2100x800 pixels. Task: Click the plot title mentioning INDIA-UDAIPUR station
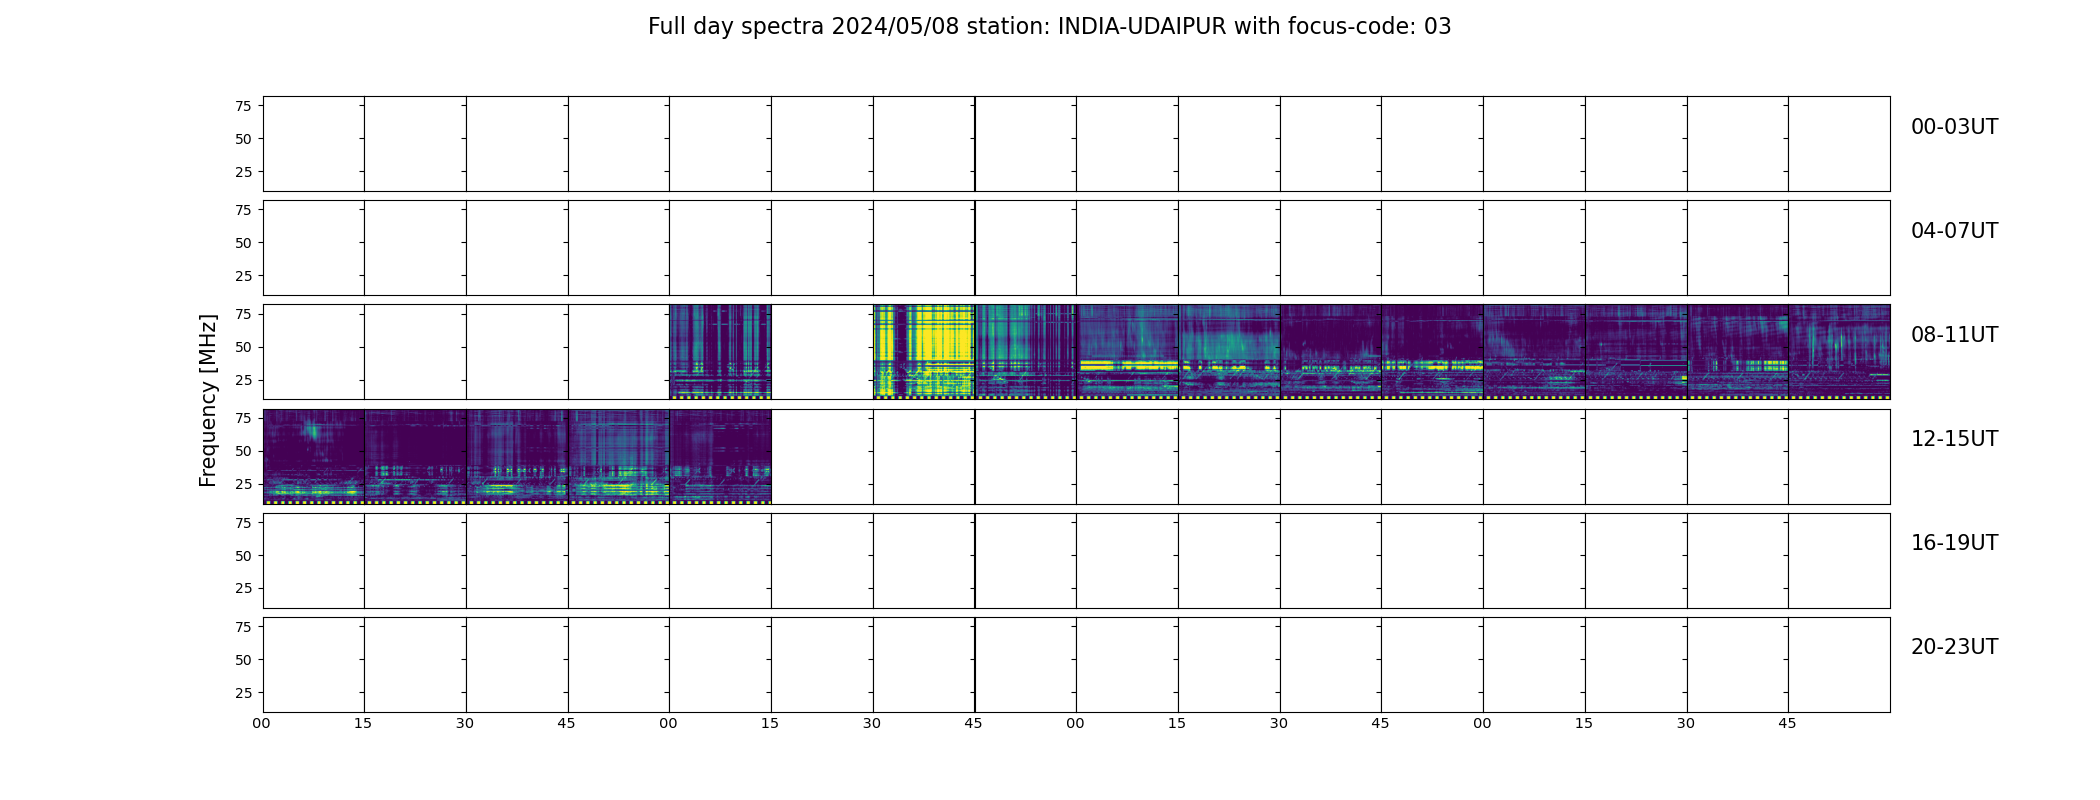click(1049, 27)
